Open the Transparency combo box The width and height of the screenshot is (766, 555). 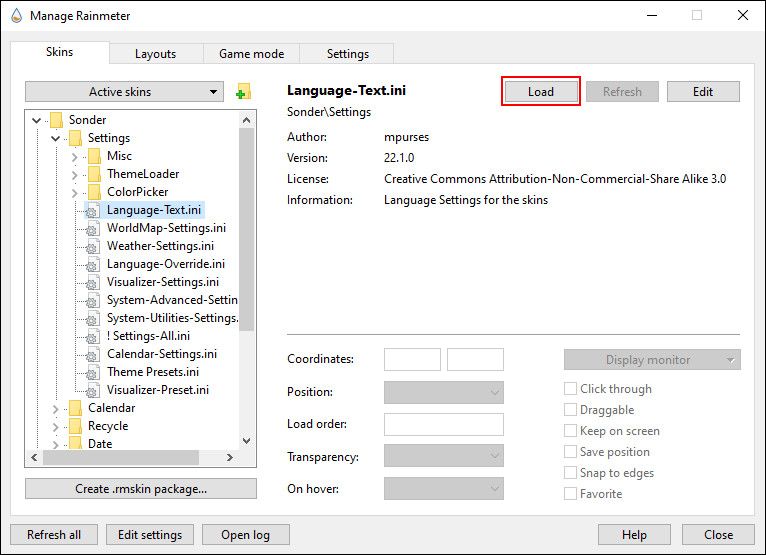tap(444, 456)
